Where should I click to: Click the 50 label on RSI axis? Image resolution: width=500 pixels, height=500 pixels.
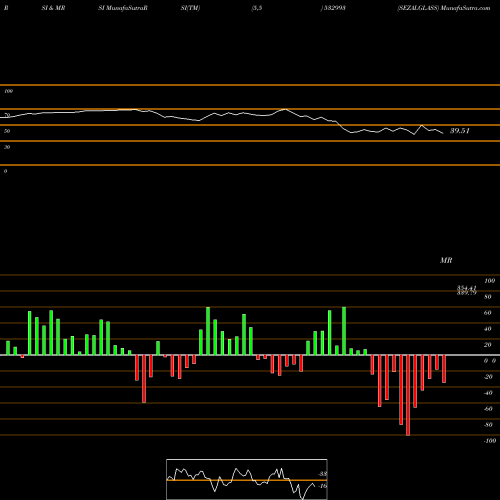point(7,131)
